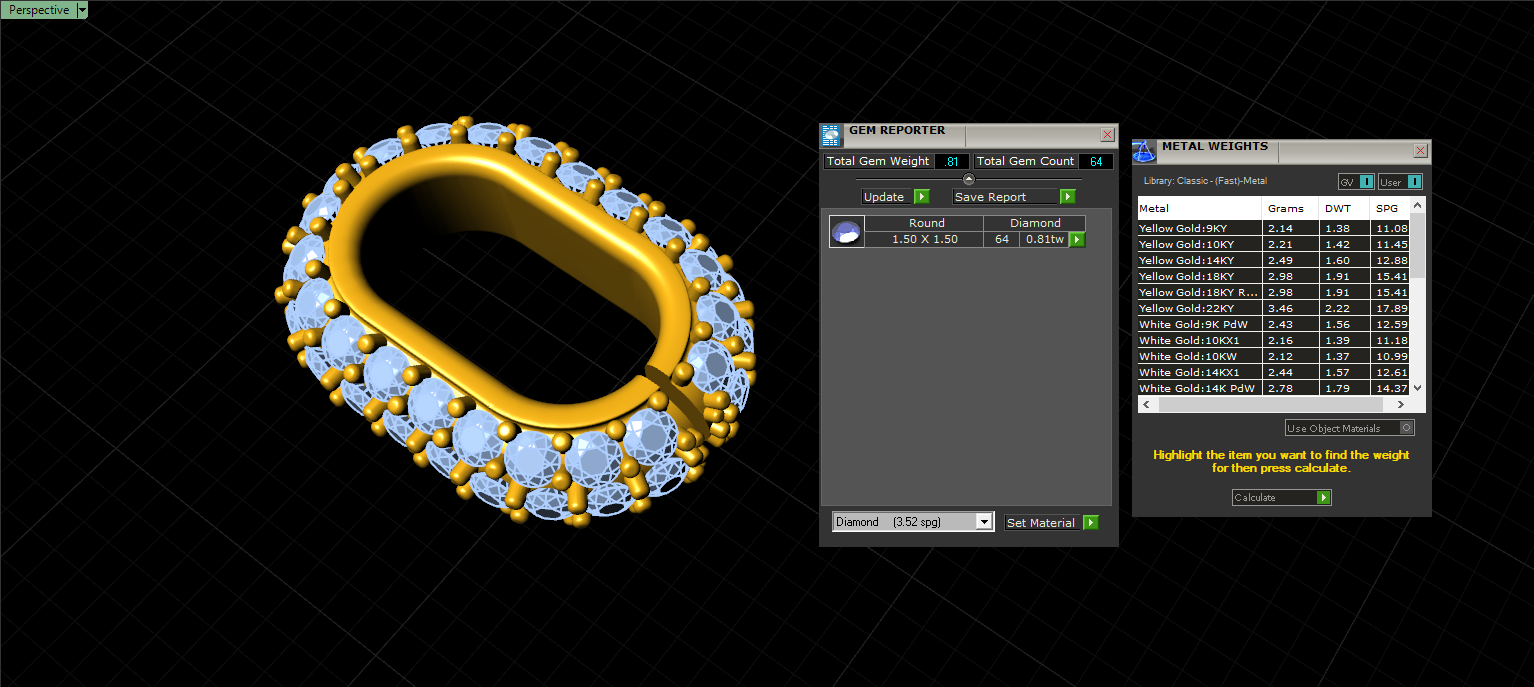Click the gem row Diamond type cell

[x=1034, y=223]
